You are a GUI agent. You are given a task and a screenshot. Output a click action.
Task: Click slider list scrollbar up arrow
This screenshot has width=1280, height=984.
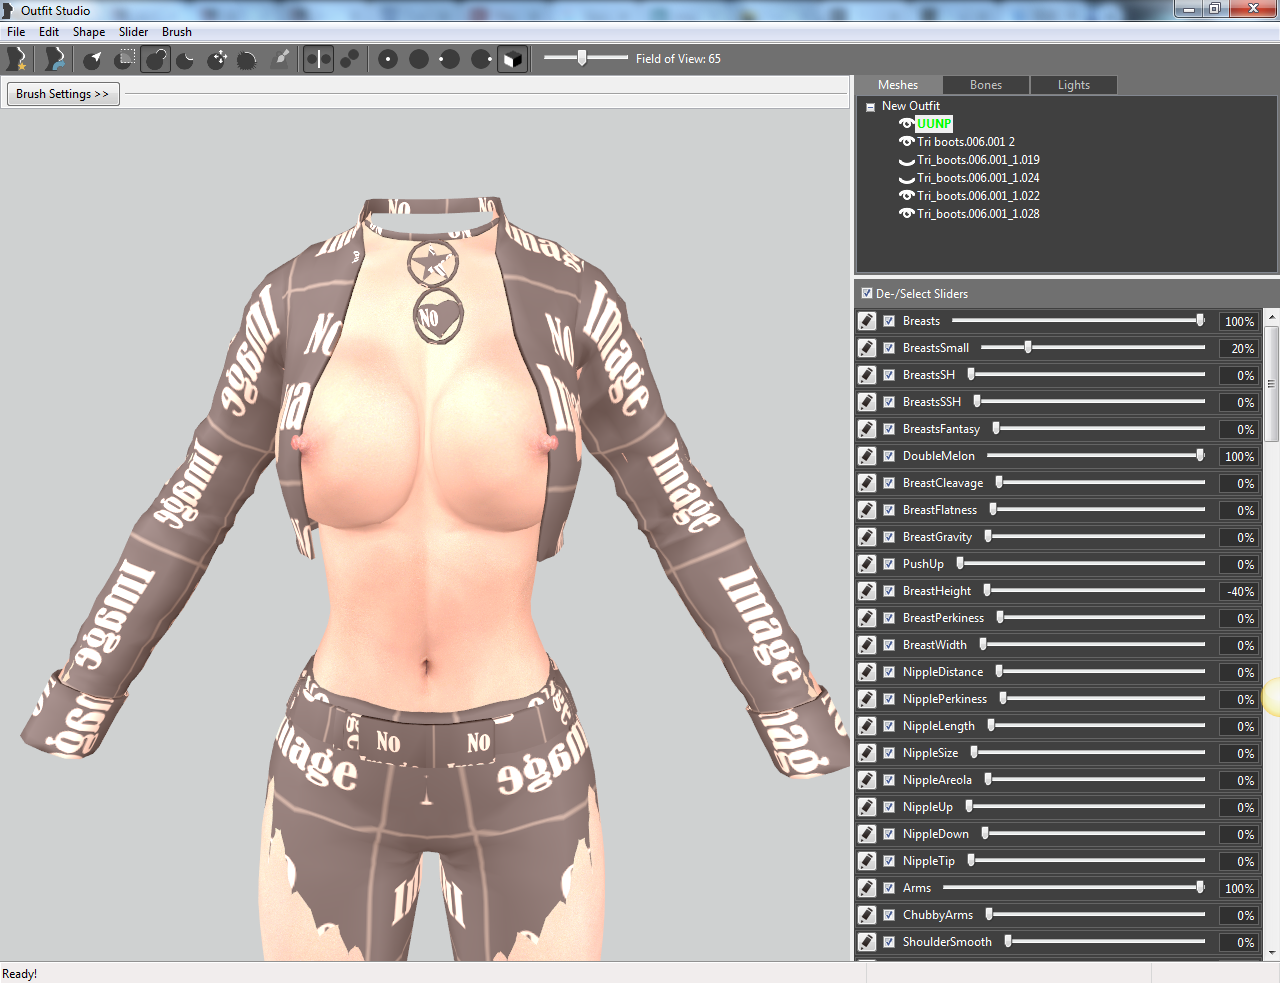(1272, 317)
